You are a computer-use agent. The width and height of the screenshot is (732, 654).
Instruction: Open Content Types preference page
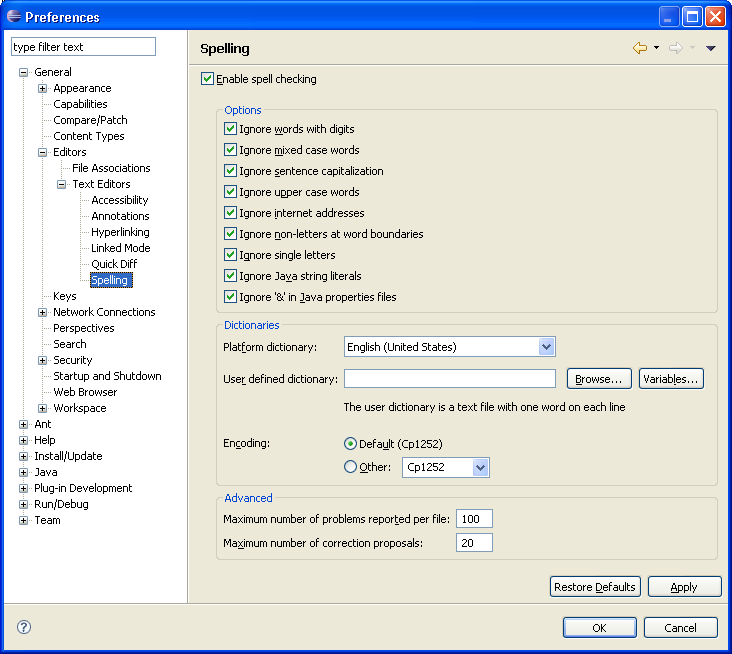pos(89,136)
